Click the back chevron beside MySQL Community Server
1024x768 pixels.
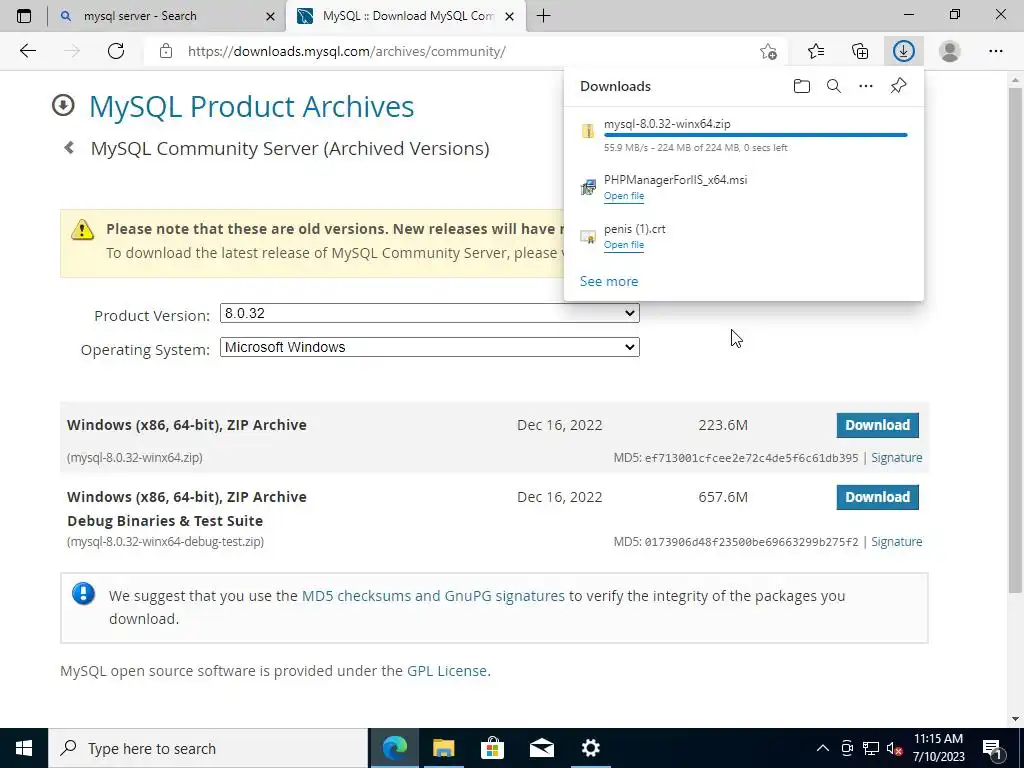pyautogui.click(x=69, y=148)
